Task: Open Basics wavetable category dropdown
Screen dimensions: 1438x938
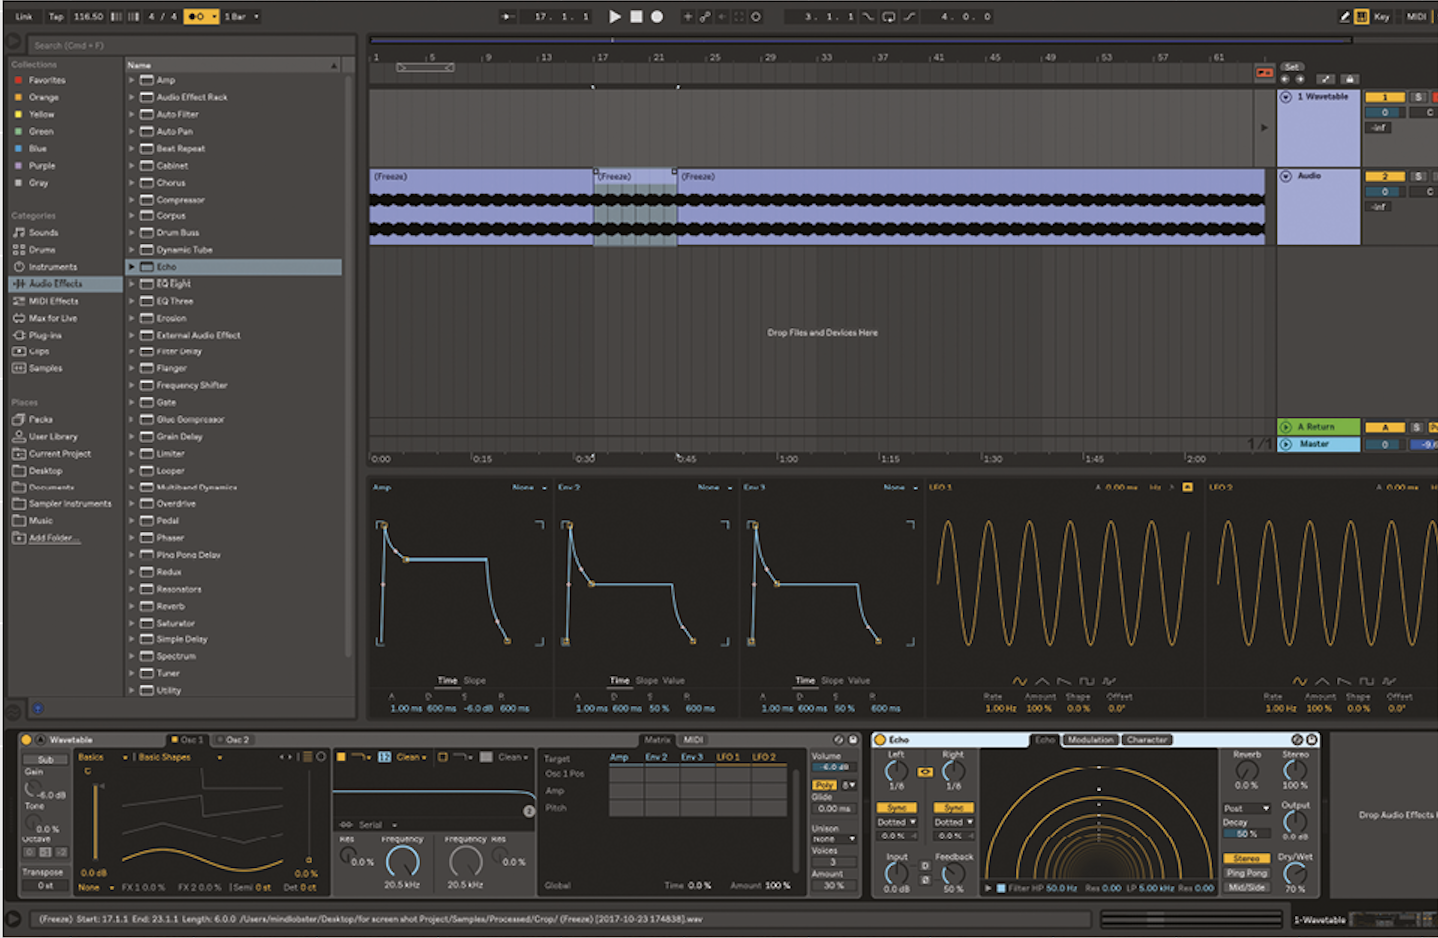Action: (x=104, y=757)
